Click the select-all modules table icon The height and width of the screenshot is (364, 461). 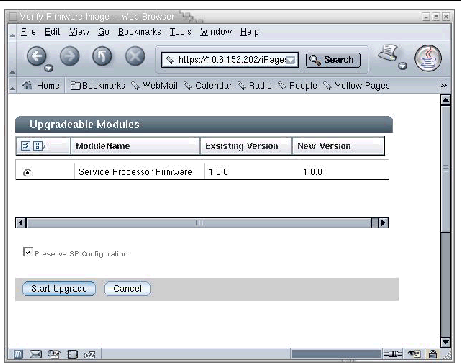tap(25, 146)
